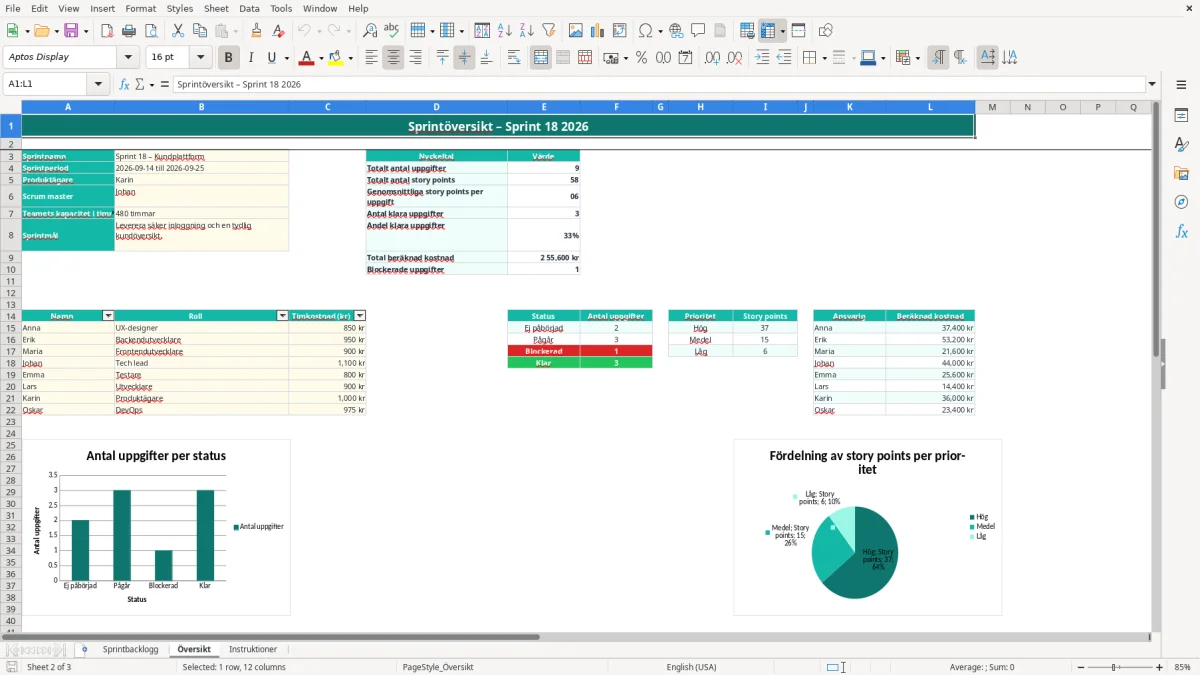Clear direct formatting icon
This screenshot has height=675, width=1200.
277,31
